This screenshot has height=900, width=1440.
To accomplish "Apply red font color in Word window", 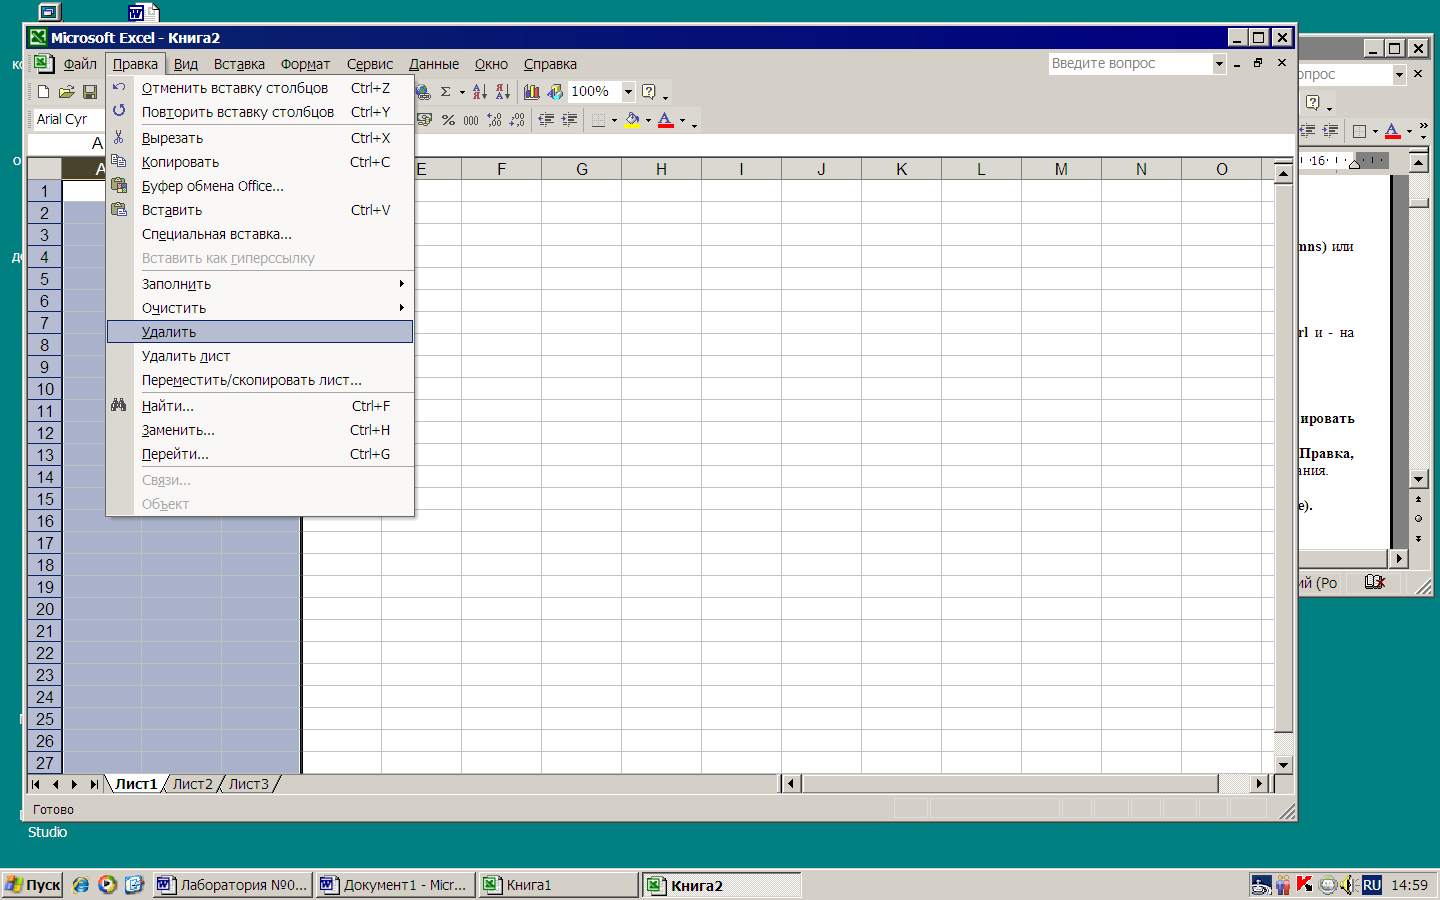I will [1393, 131].
